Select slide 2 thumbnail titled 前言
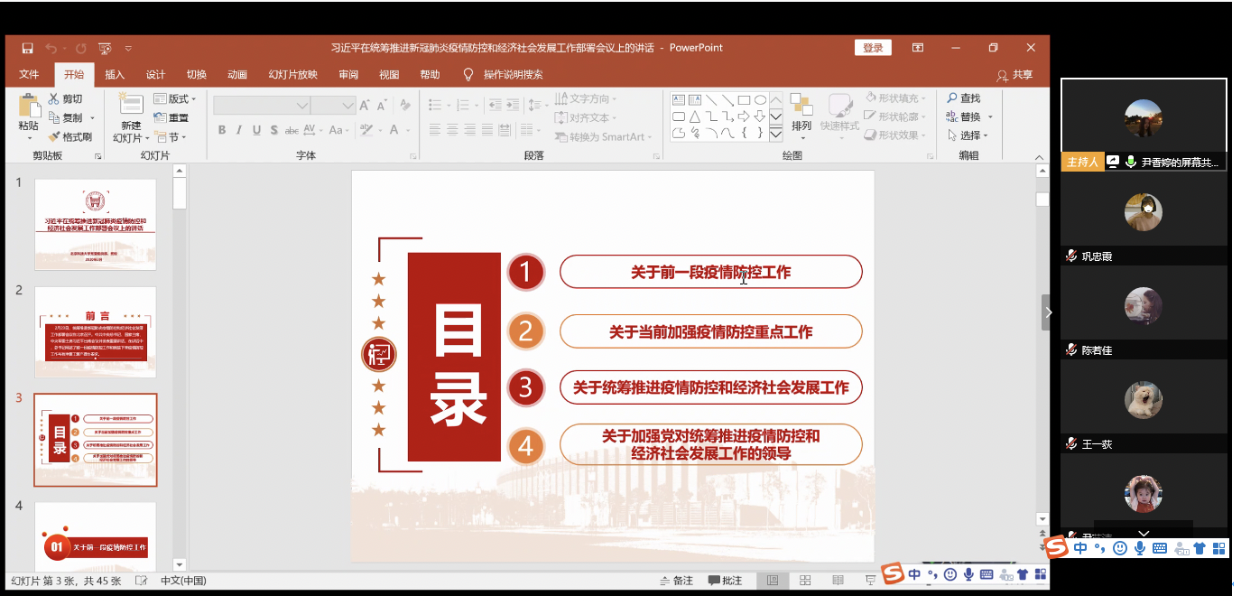1234x602 pixels. (96, 332)
